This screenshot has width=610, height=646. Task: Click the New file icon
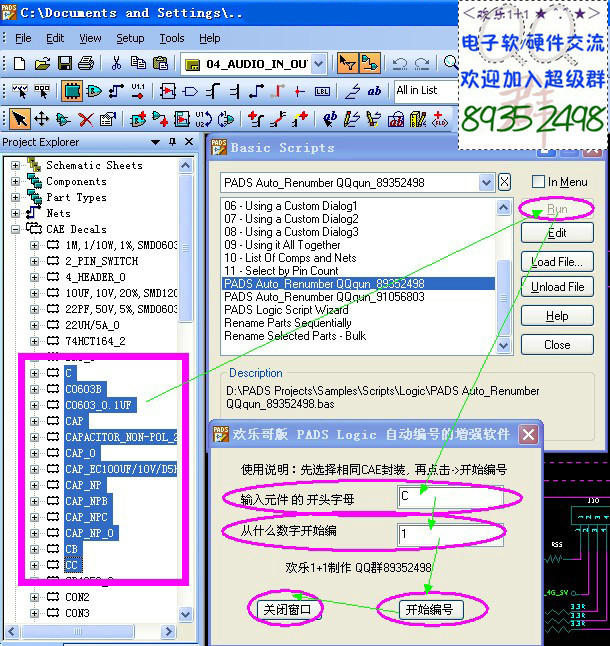point(19,64)
